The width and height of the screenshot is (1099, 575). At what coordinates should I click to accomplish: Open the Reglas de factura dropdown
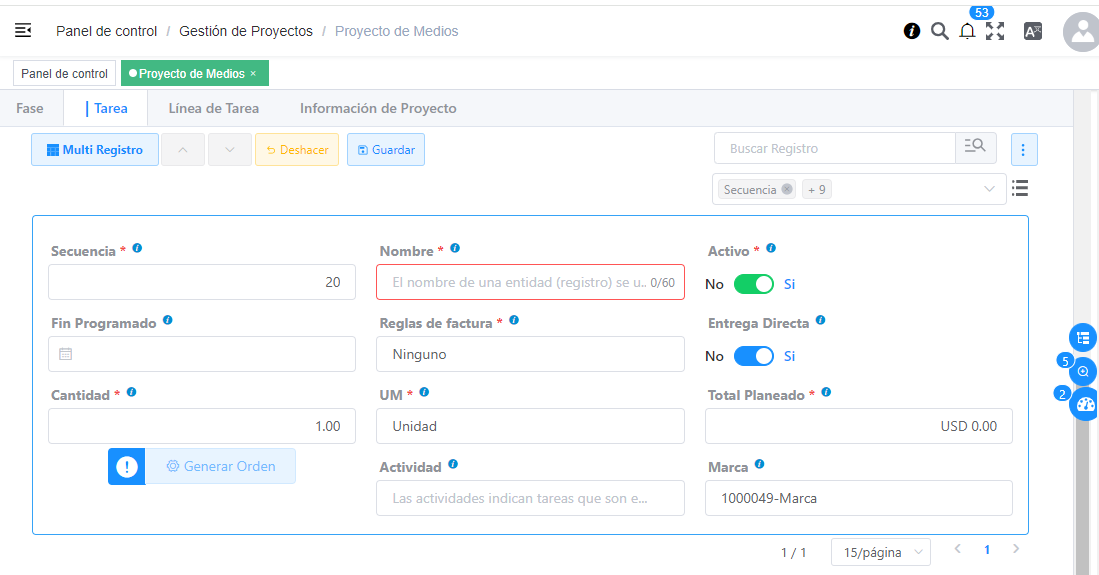pyautogui.click(x=530, y=354)
